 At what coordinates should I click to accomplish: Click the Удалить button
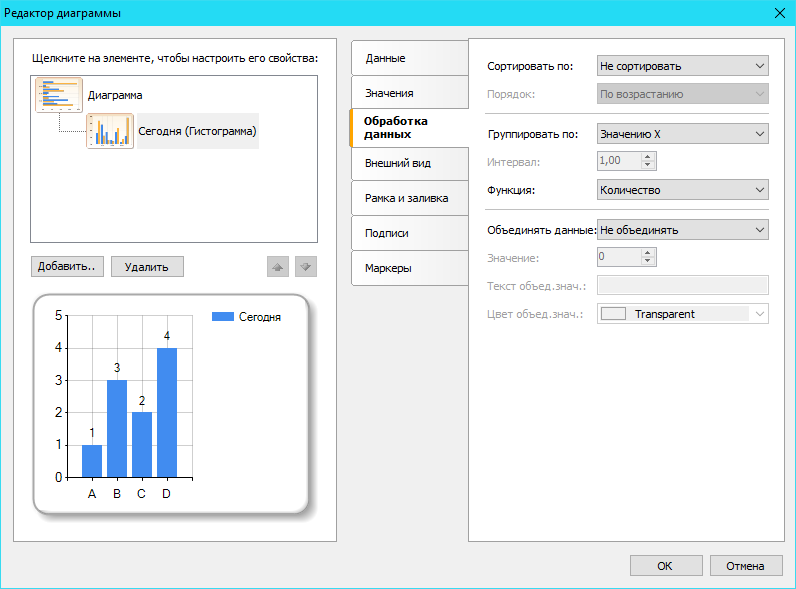[x=147, y=267]
